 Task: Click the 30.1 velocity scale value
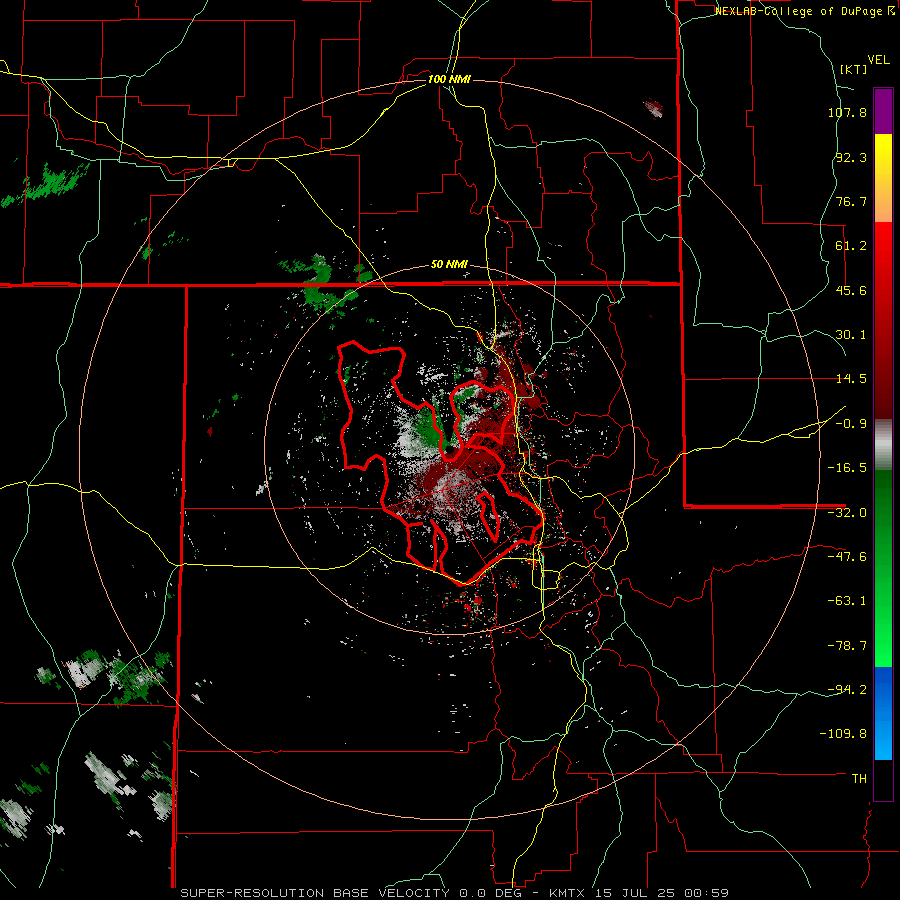pos(851,335)
